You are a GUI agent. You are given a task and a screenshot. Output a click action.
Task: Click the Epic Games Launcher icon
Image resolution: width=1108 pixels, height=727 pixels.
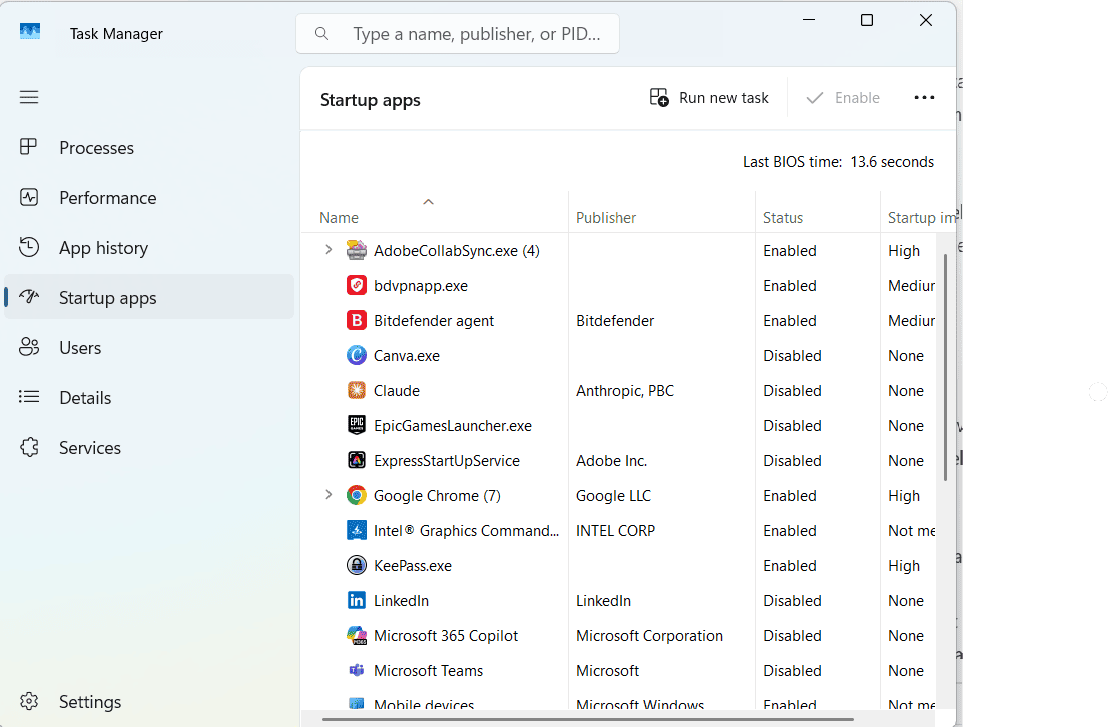pos(357,425)
